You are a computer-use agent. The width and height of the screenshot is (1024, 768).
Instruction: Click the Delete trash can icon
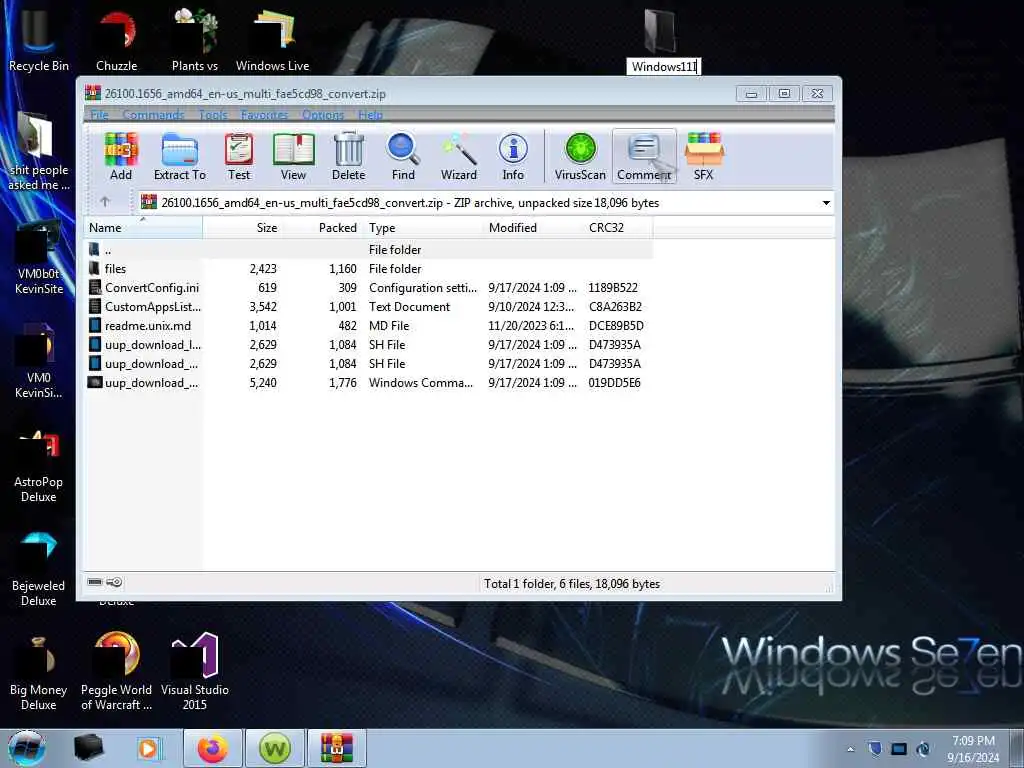pos(349,157)
